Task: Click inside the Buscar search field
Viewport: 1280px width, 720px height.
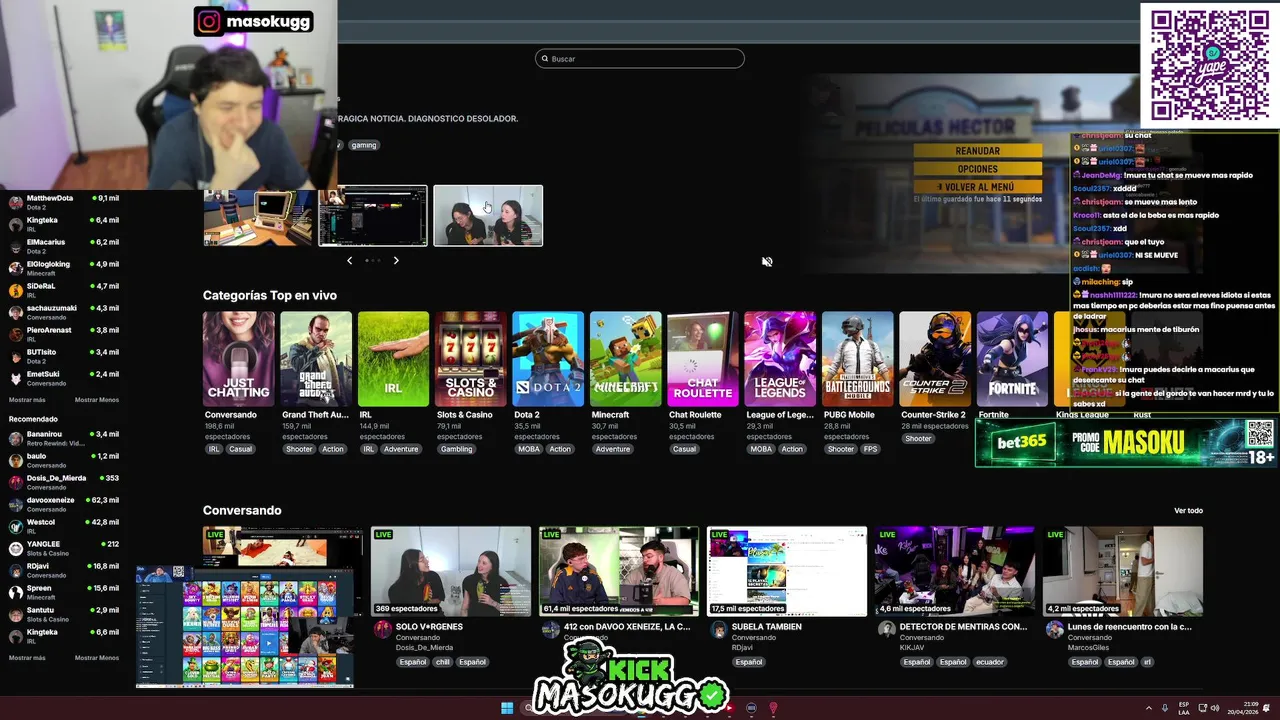Action: 640,59
